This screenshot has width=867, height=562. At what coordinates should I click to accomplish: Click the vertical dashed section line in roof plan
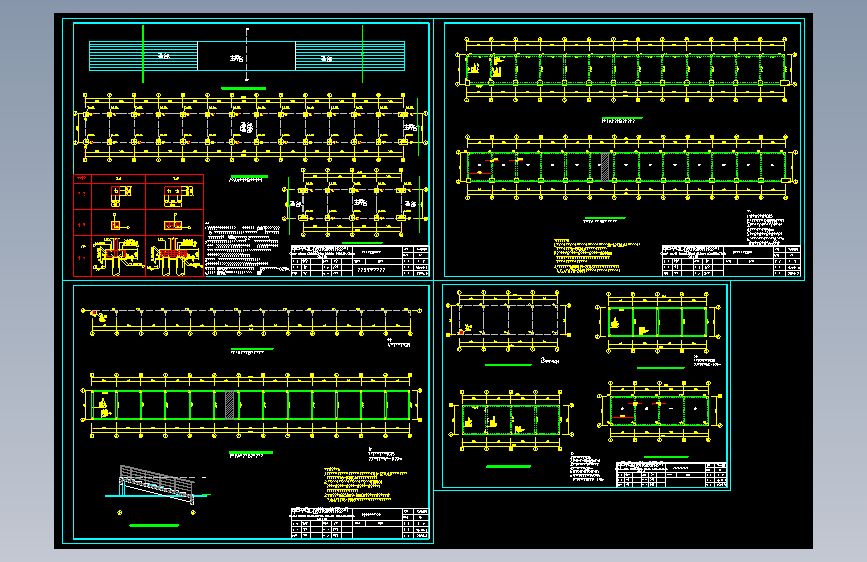click(x=247, y=55)
